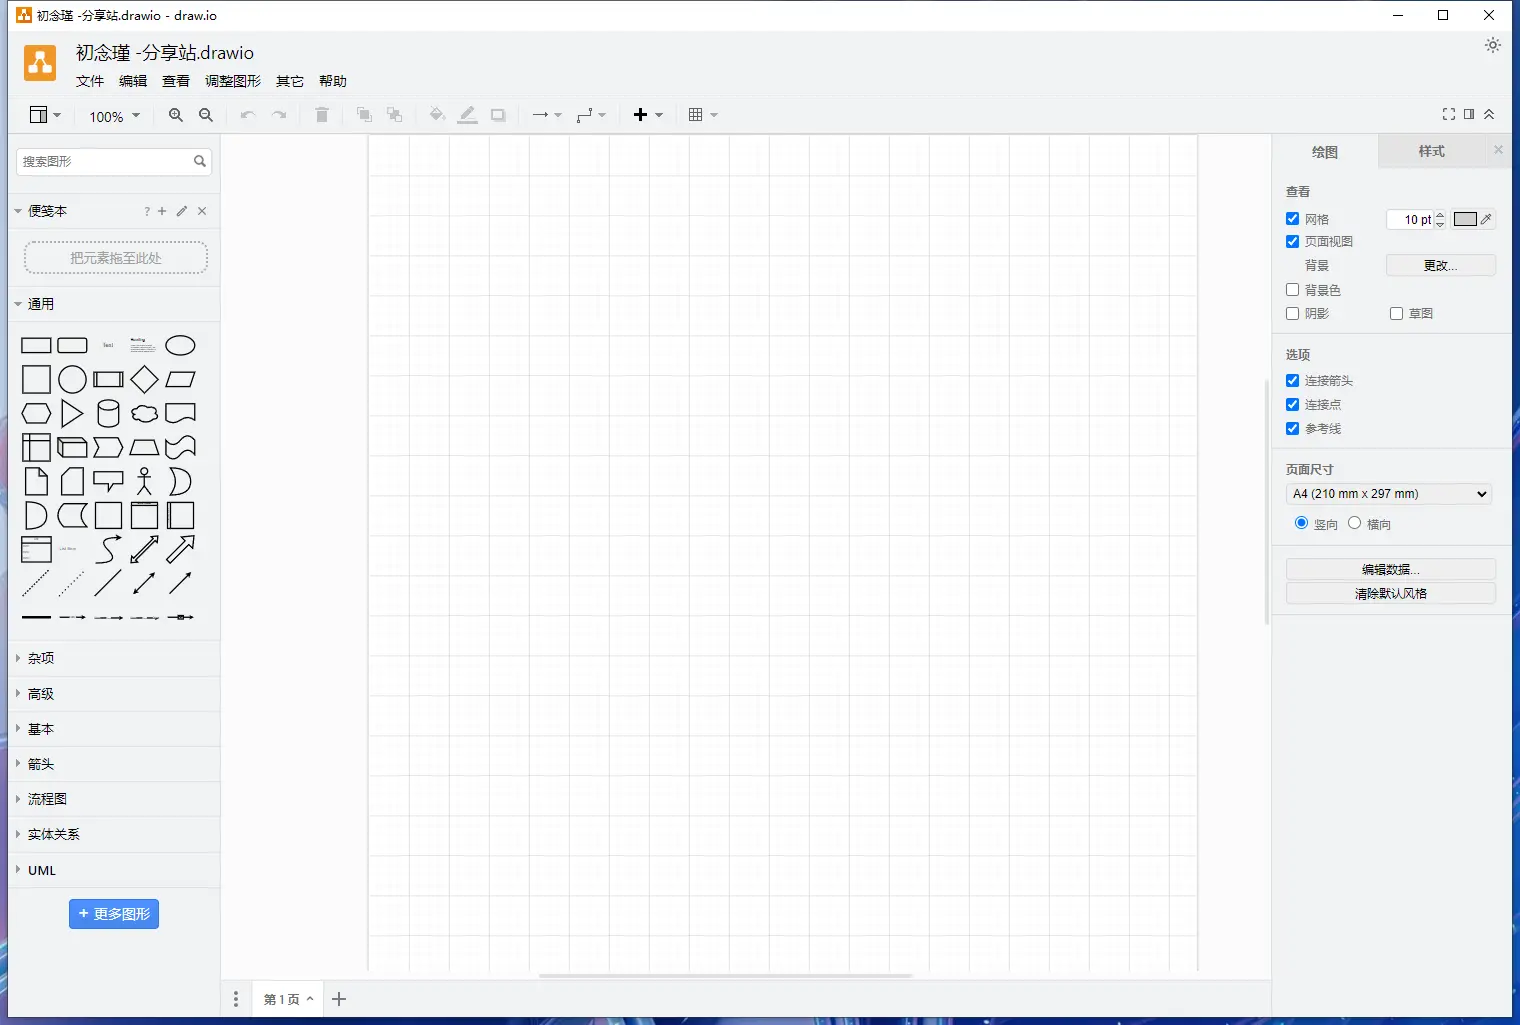Click the 编辑数据 button

point(1390,569)
